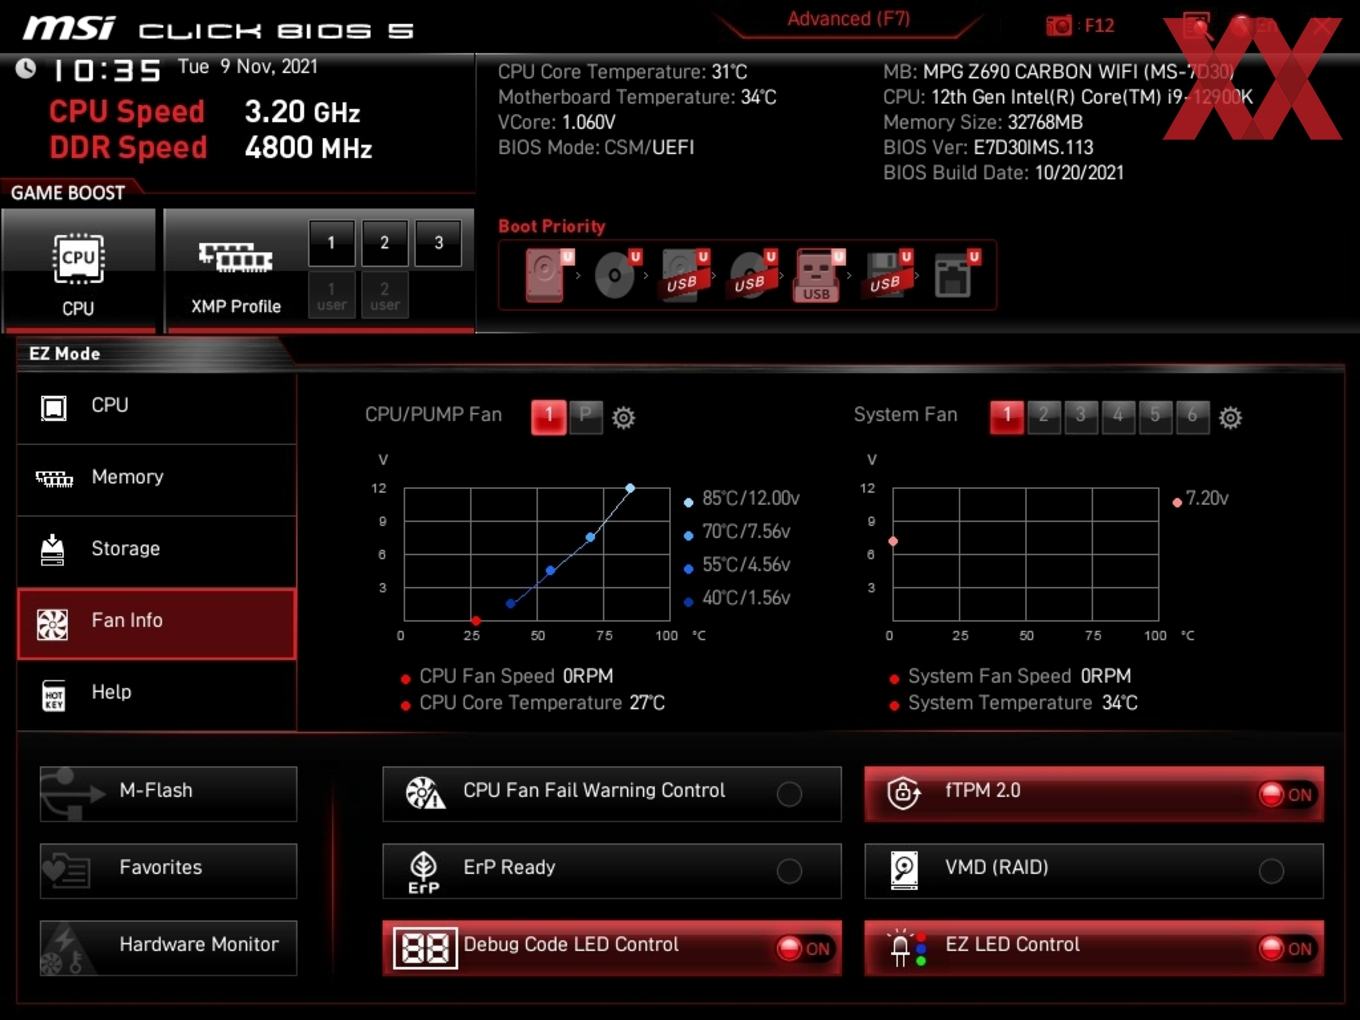The image size is (1360, 1020).
Task: Click the System Fan Speed 0RPM readout
Action: (1011, 676)
